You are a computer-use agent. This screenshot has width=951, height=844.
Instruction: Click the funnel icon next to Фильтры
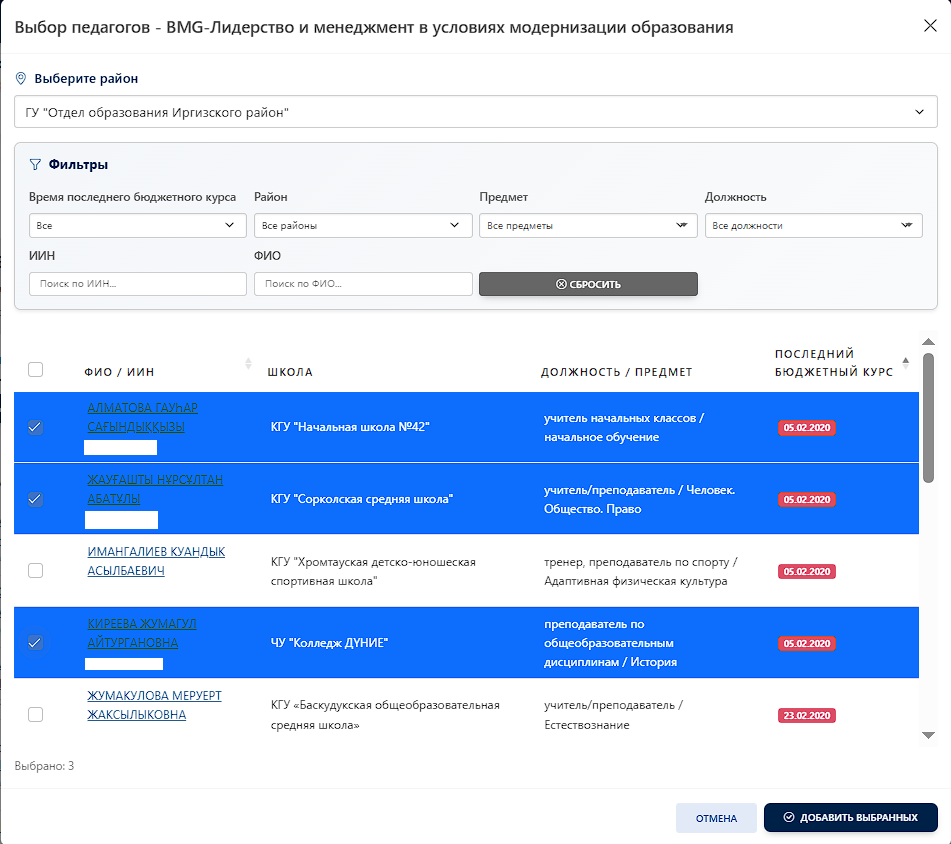(x=35, y=164)
